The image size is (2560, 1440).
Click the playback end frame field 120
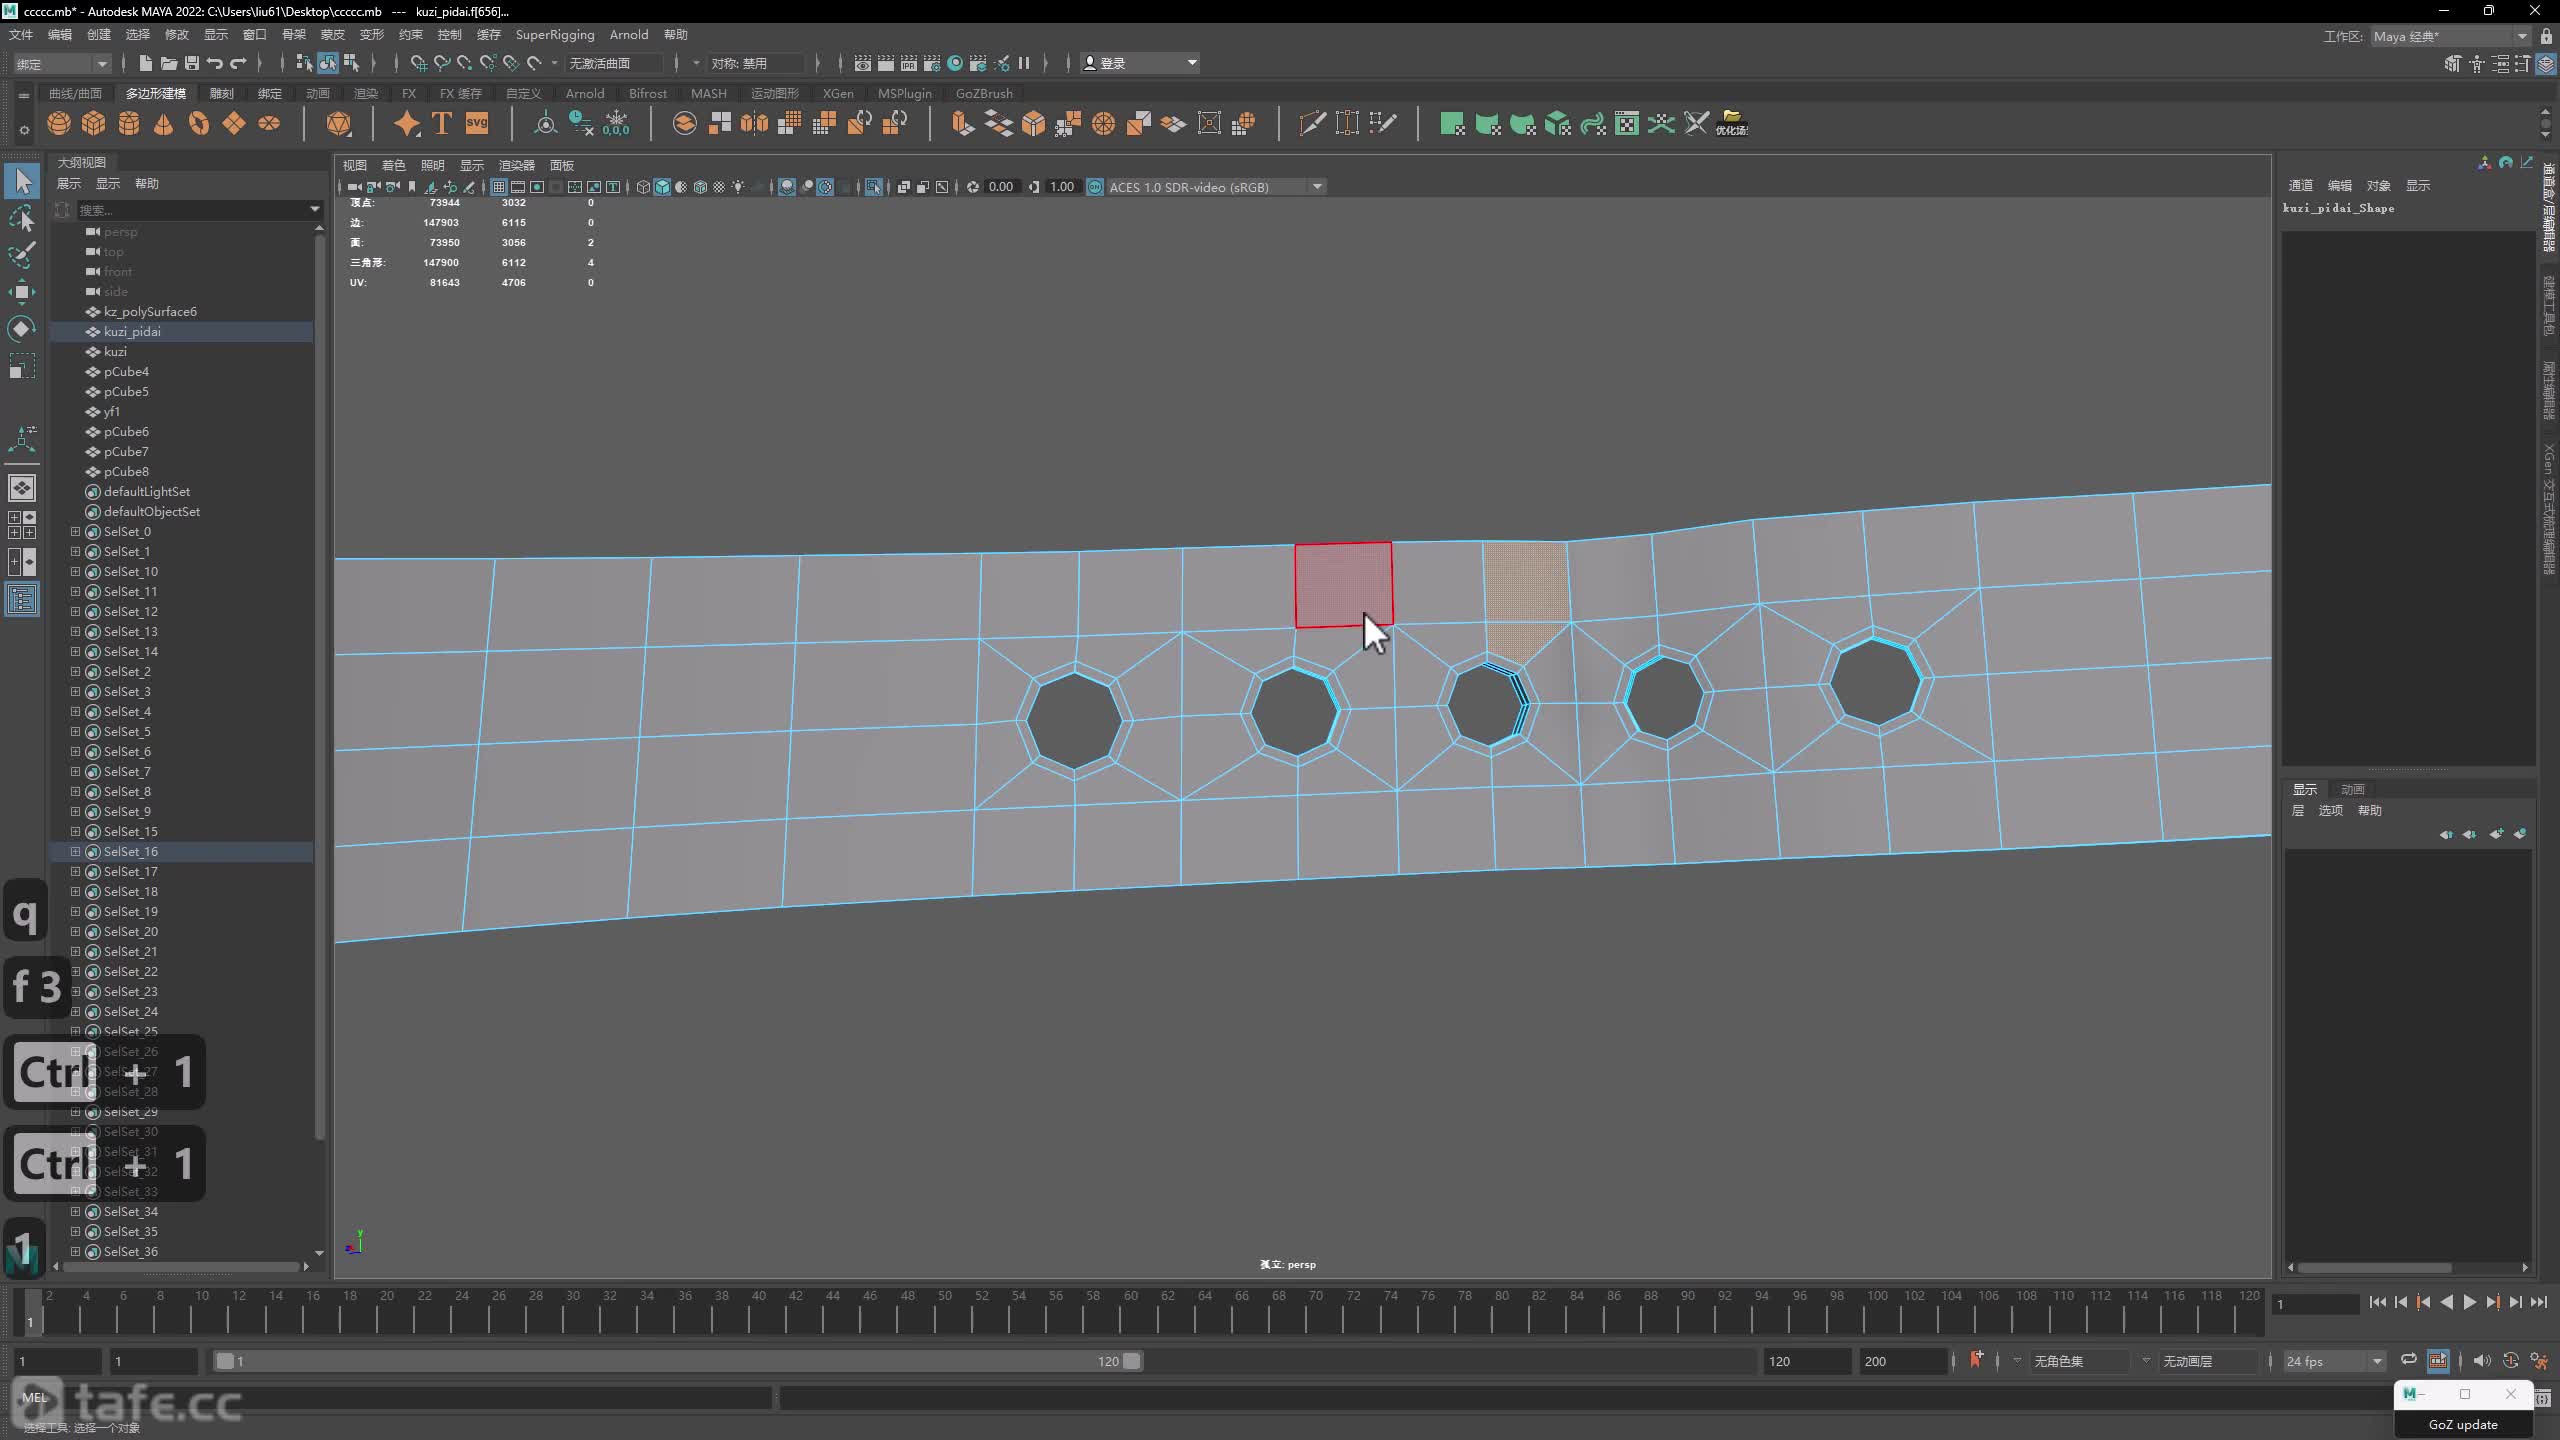(1806, 1361)
